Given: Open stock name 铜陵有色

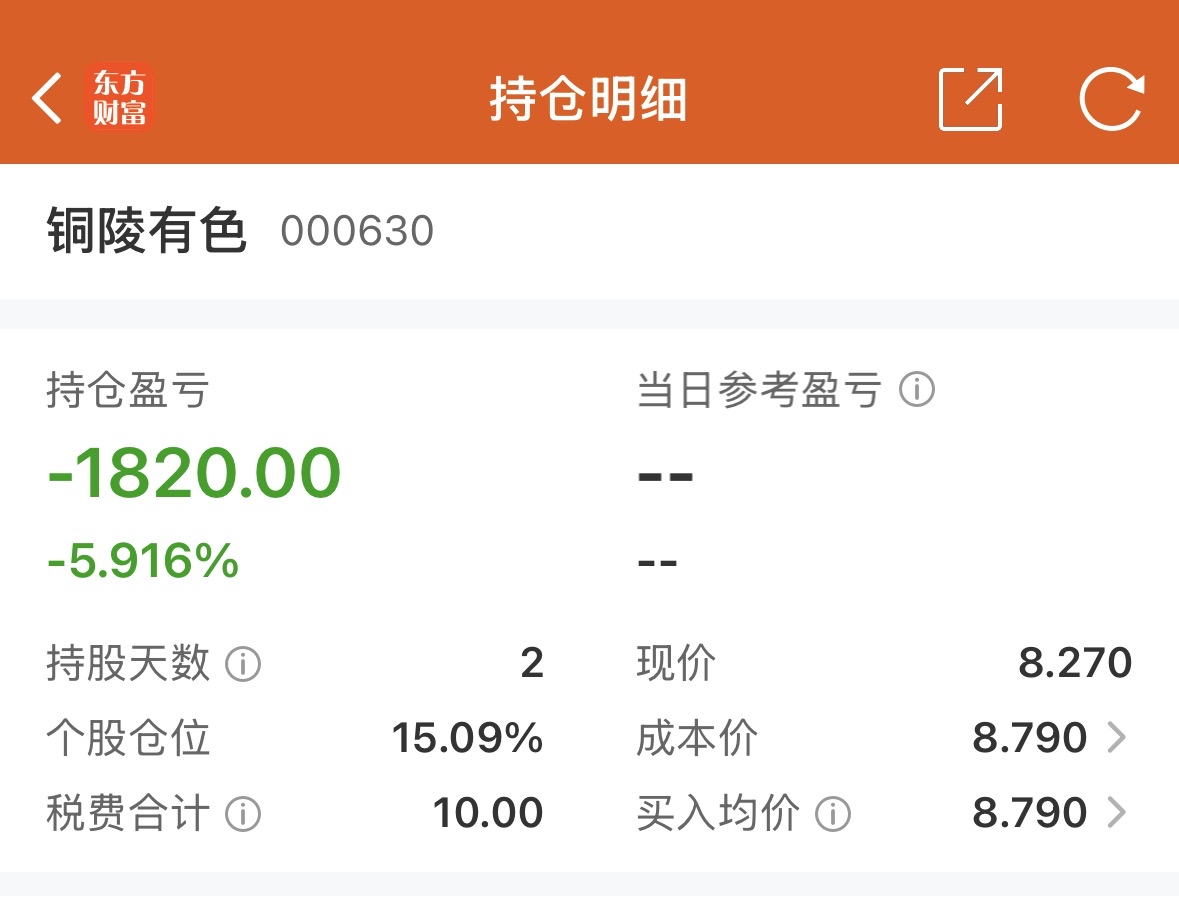Looking at the screenshot, I should click(x=146, y=232).
